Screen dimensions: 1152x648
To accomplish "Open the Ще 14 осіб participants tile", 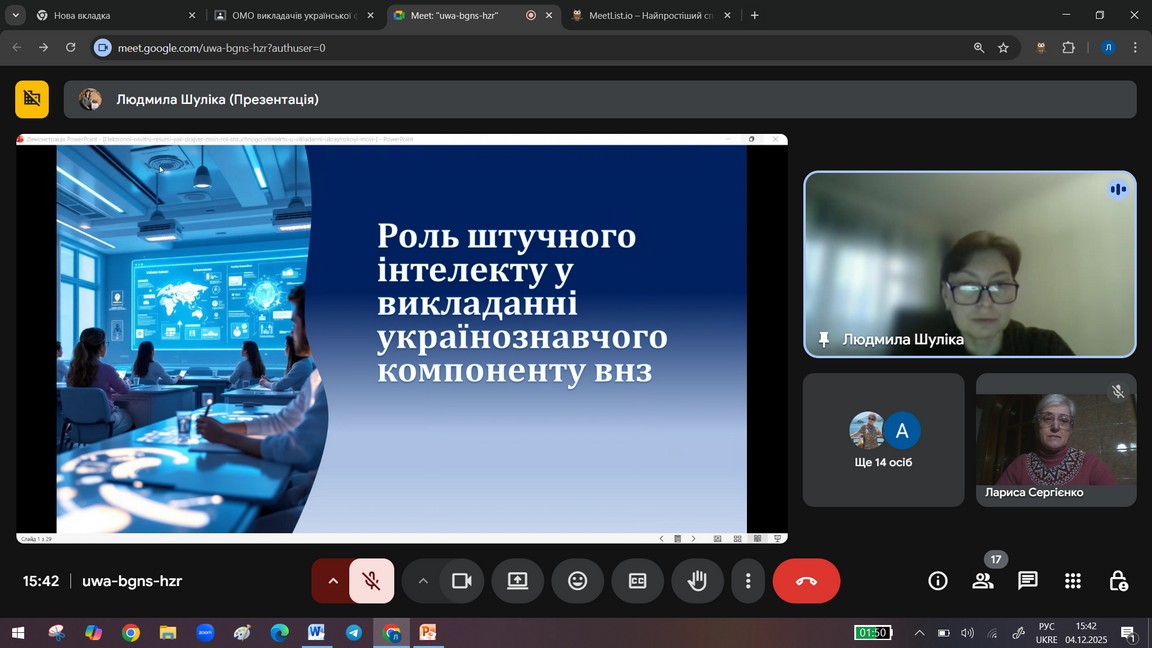I will click(883, 440).
